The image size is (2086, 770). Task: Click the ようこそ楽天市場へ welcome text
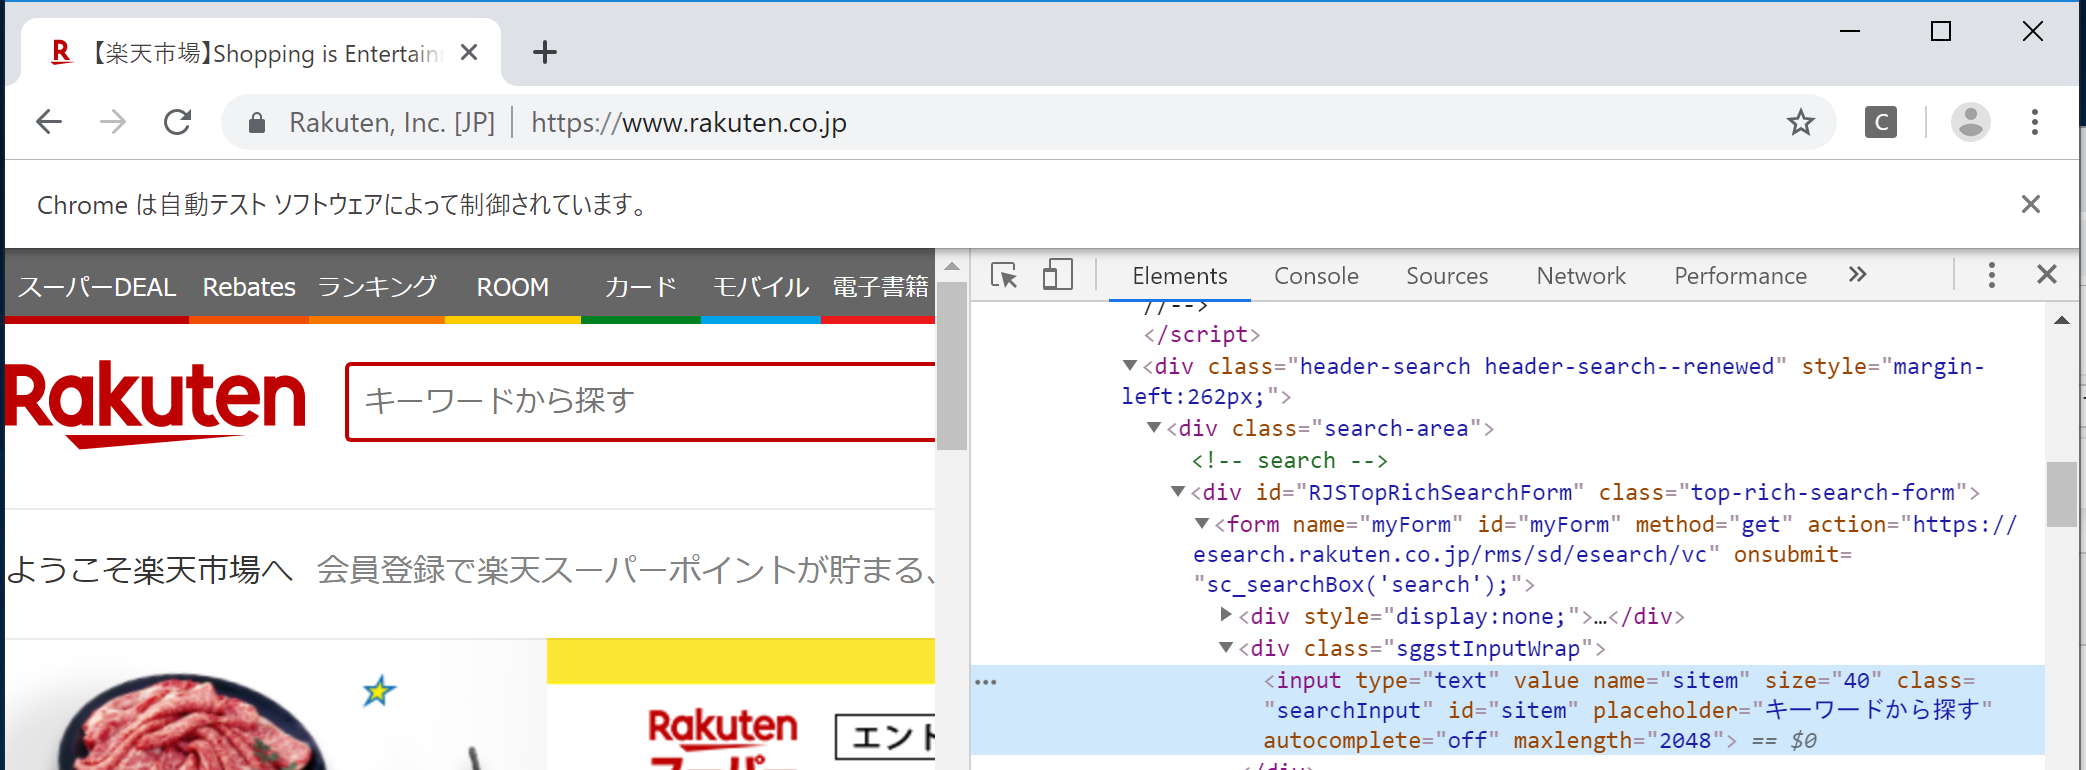coord(150,570)
